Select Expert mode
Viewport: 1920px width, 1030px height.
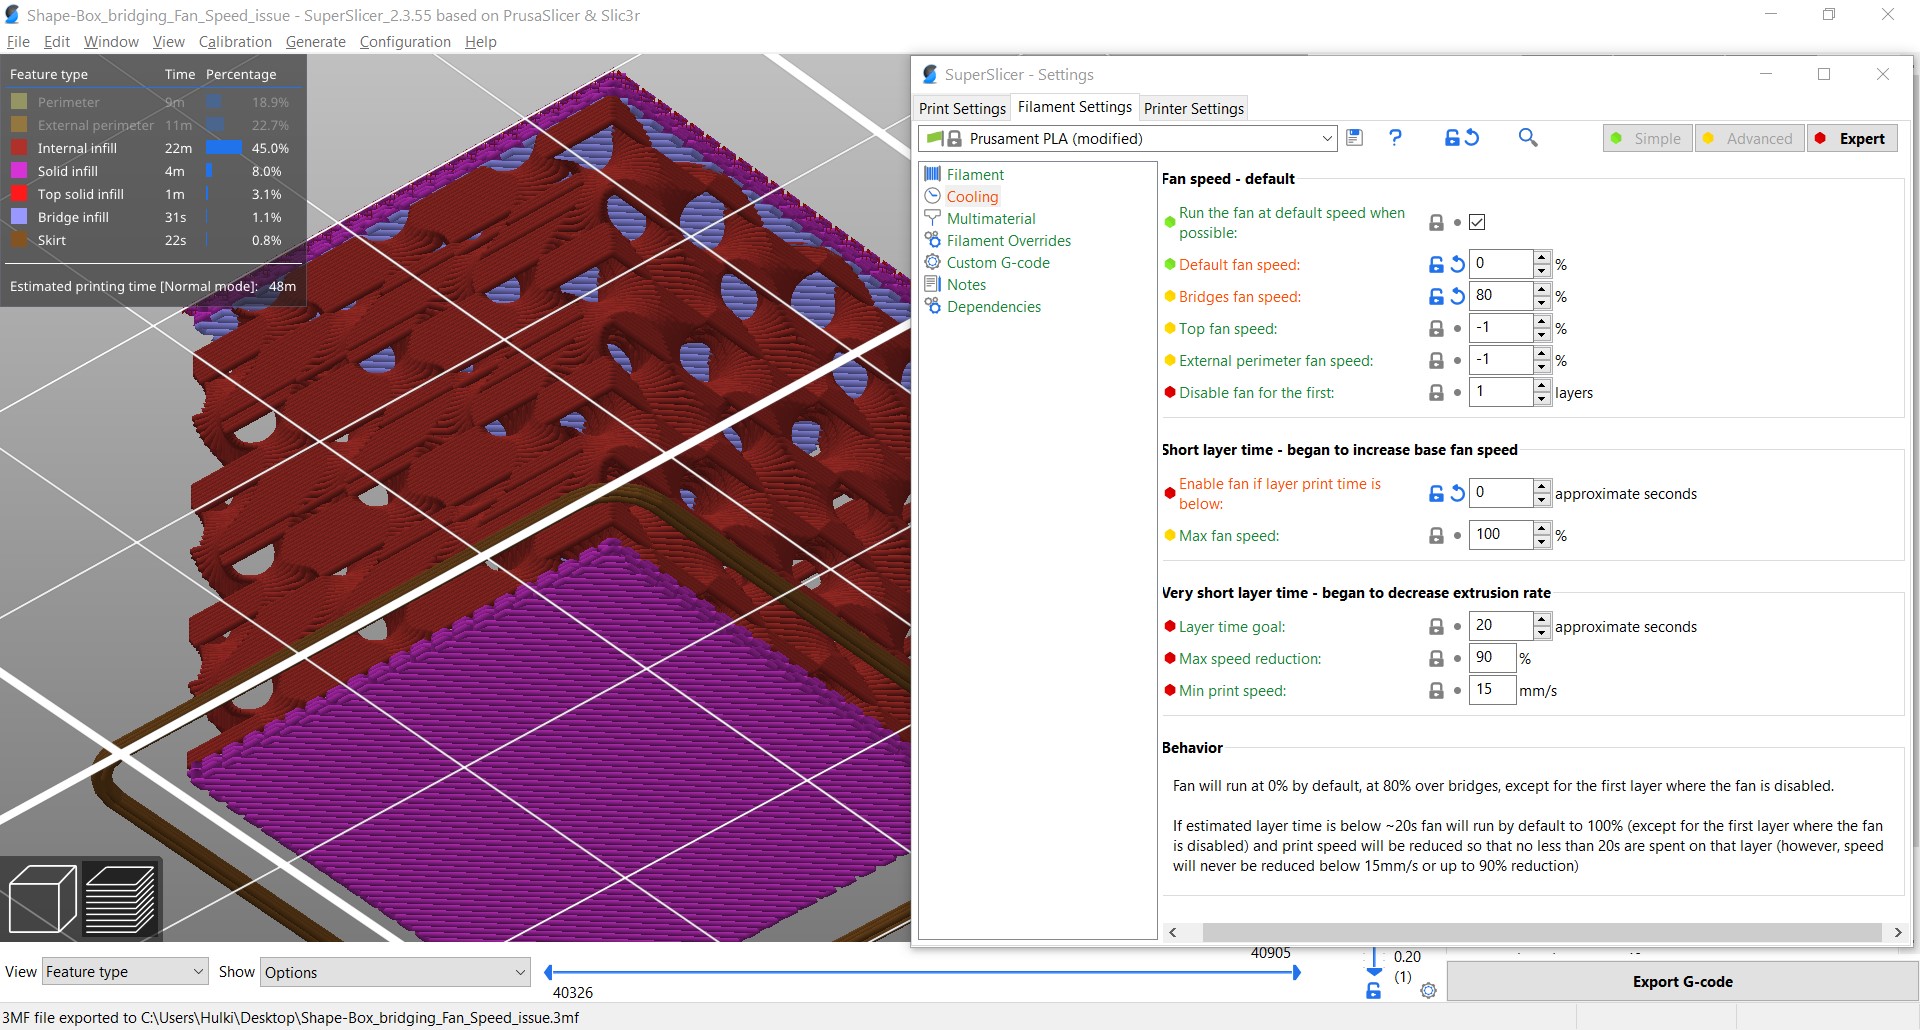coord(1851,139)
